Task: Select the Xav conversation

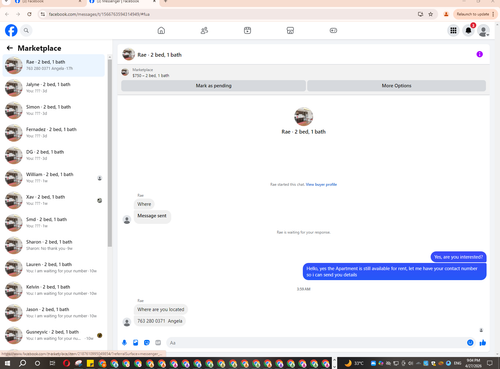Action: pos(54,200)
